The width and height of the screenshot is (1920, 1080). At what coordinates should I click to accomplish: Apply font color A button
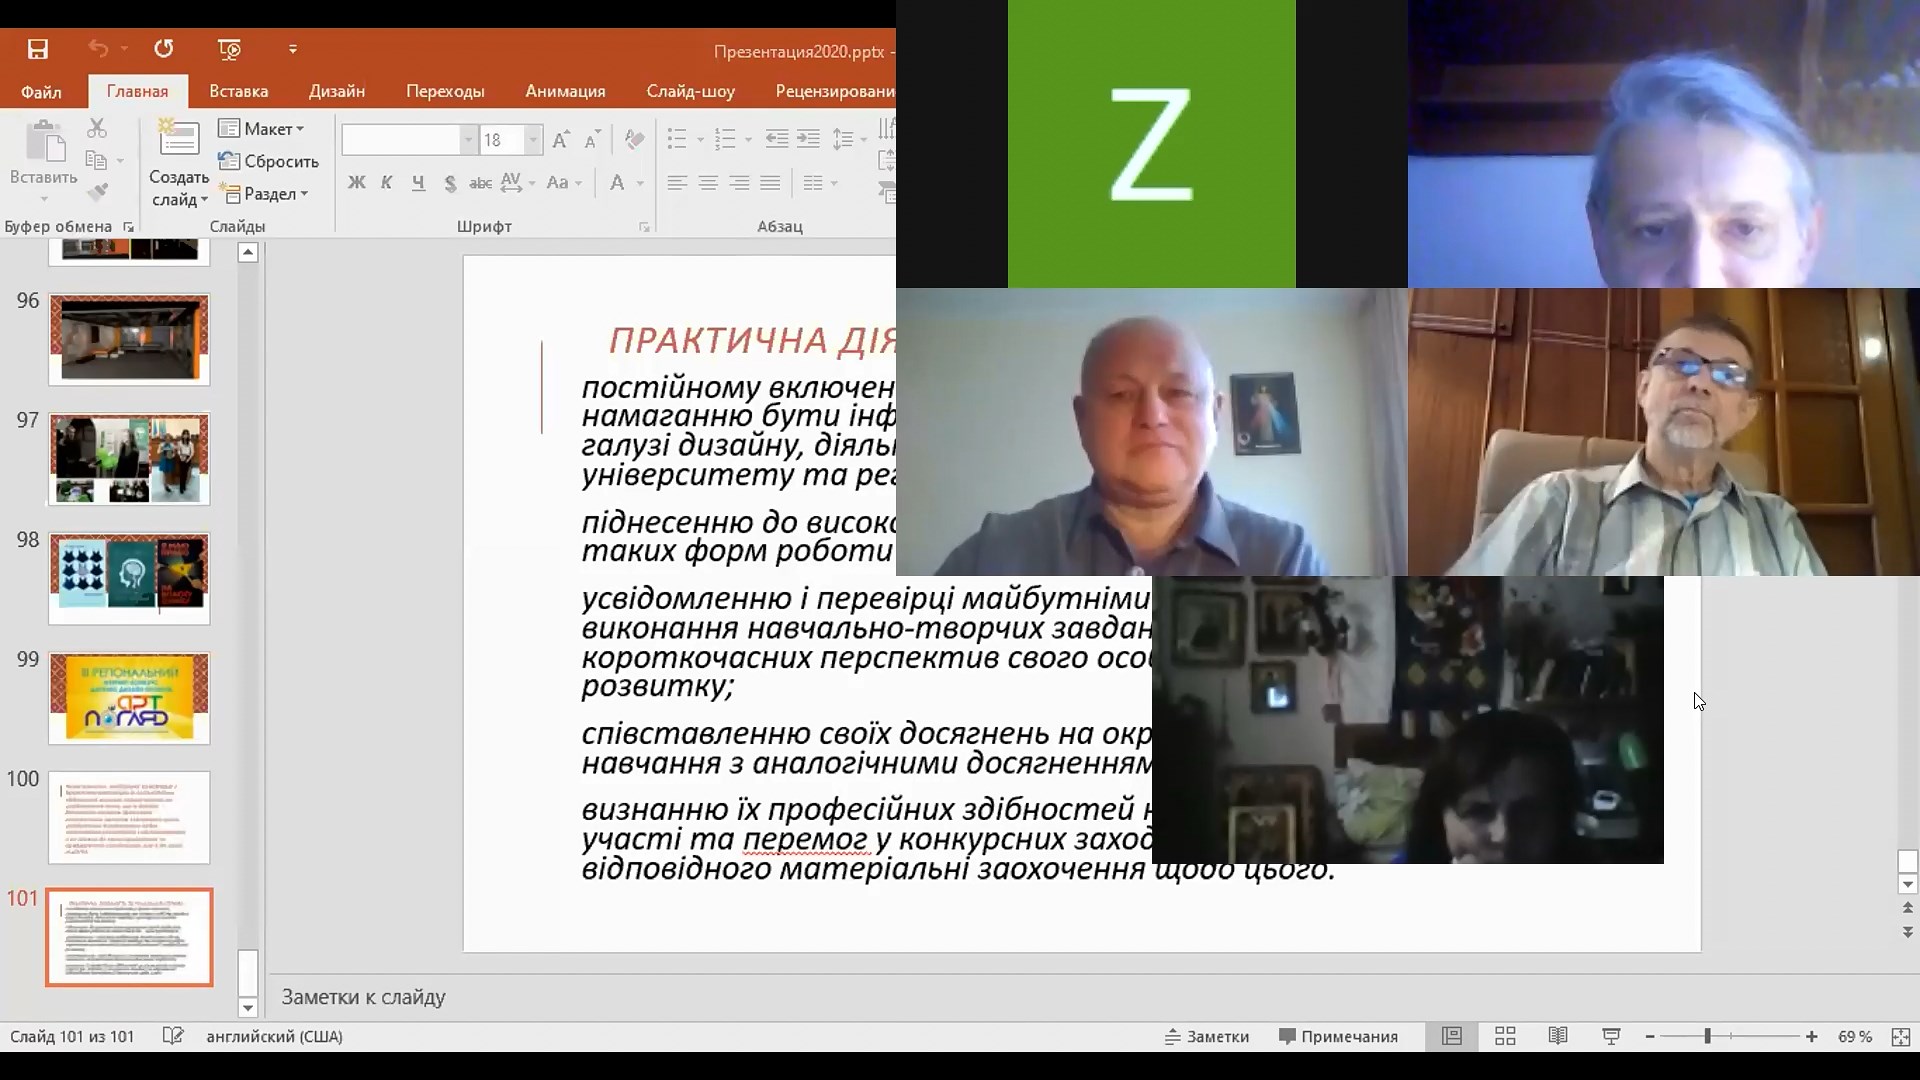617,183
